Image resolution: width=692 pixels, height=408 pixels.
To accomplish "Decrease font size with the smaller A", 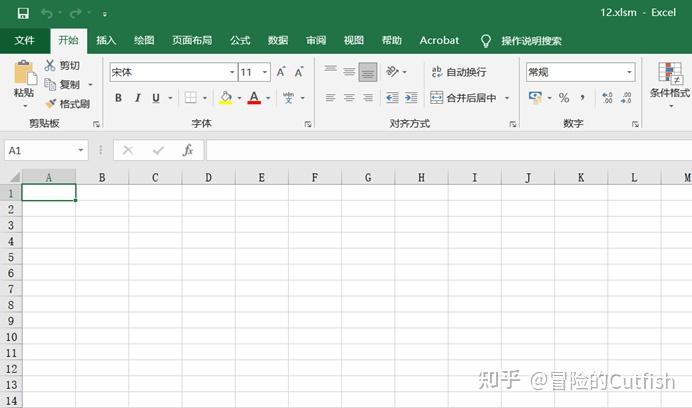I will click(299, 72).
